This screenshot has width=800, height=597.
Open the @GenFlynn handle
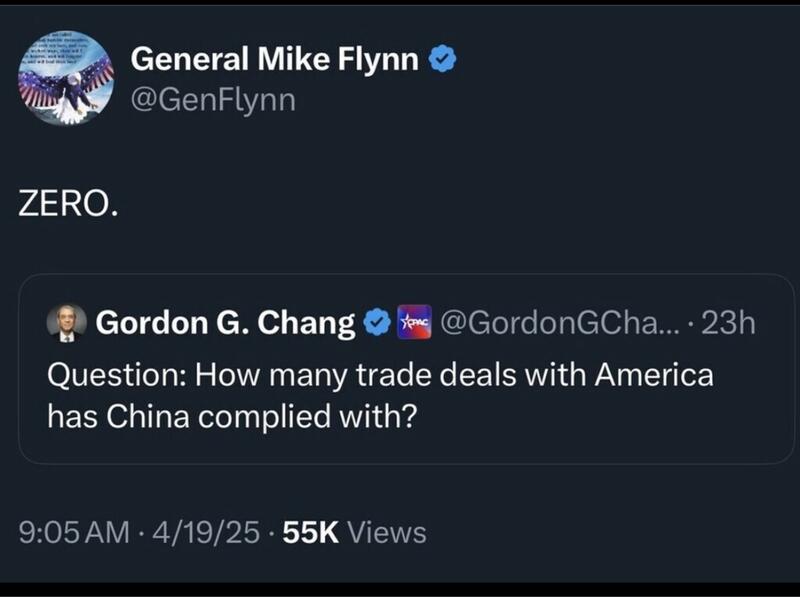[214, 100]
